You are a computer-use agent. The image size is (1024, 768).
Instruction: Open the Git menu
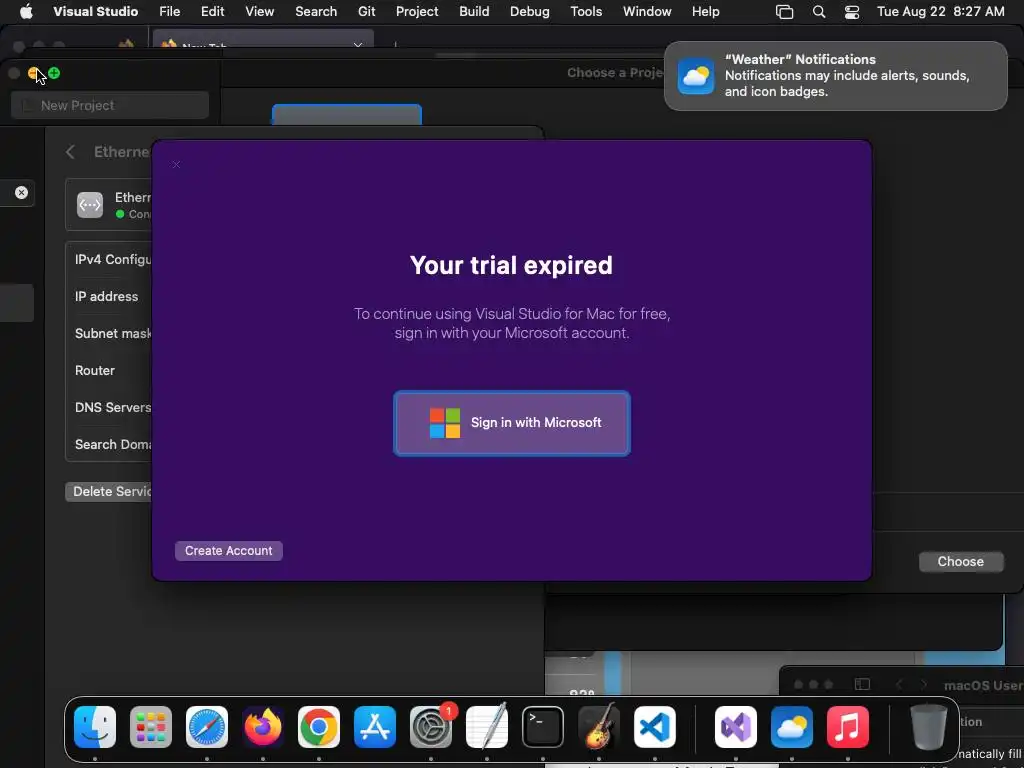366,11
